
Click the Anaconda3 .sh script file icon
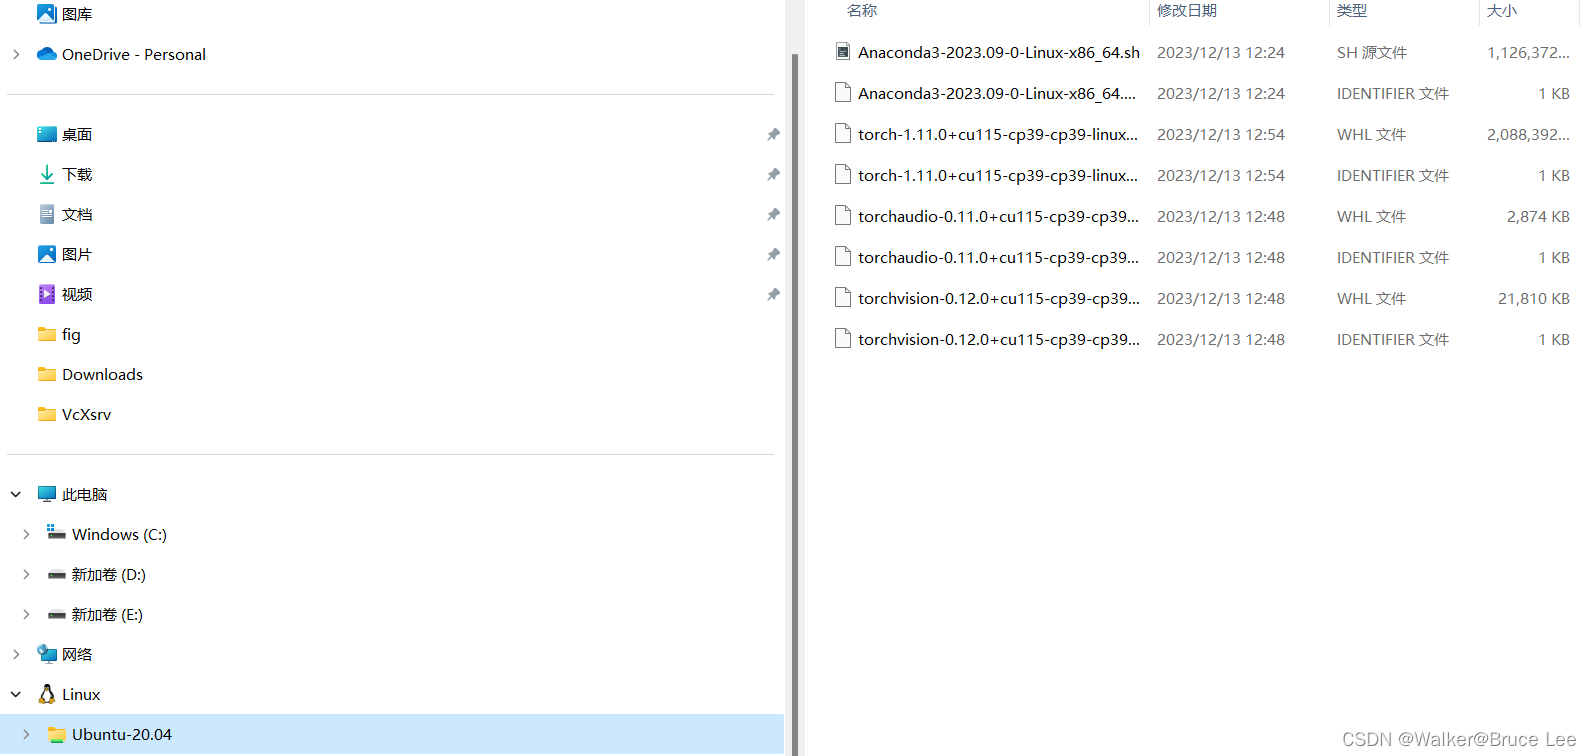843,51
